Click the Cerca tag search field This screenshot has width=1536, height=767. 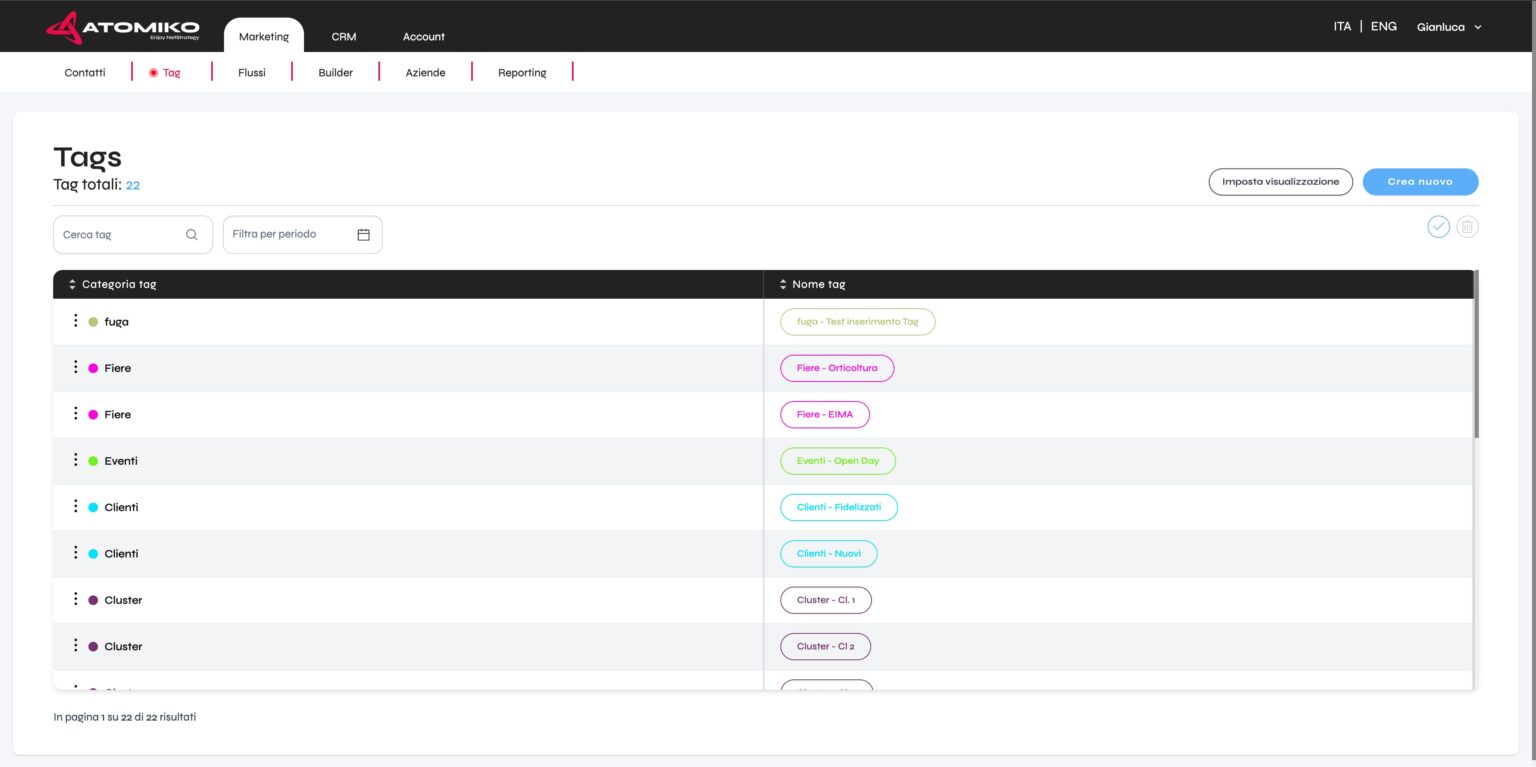120,235
